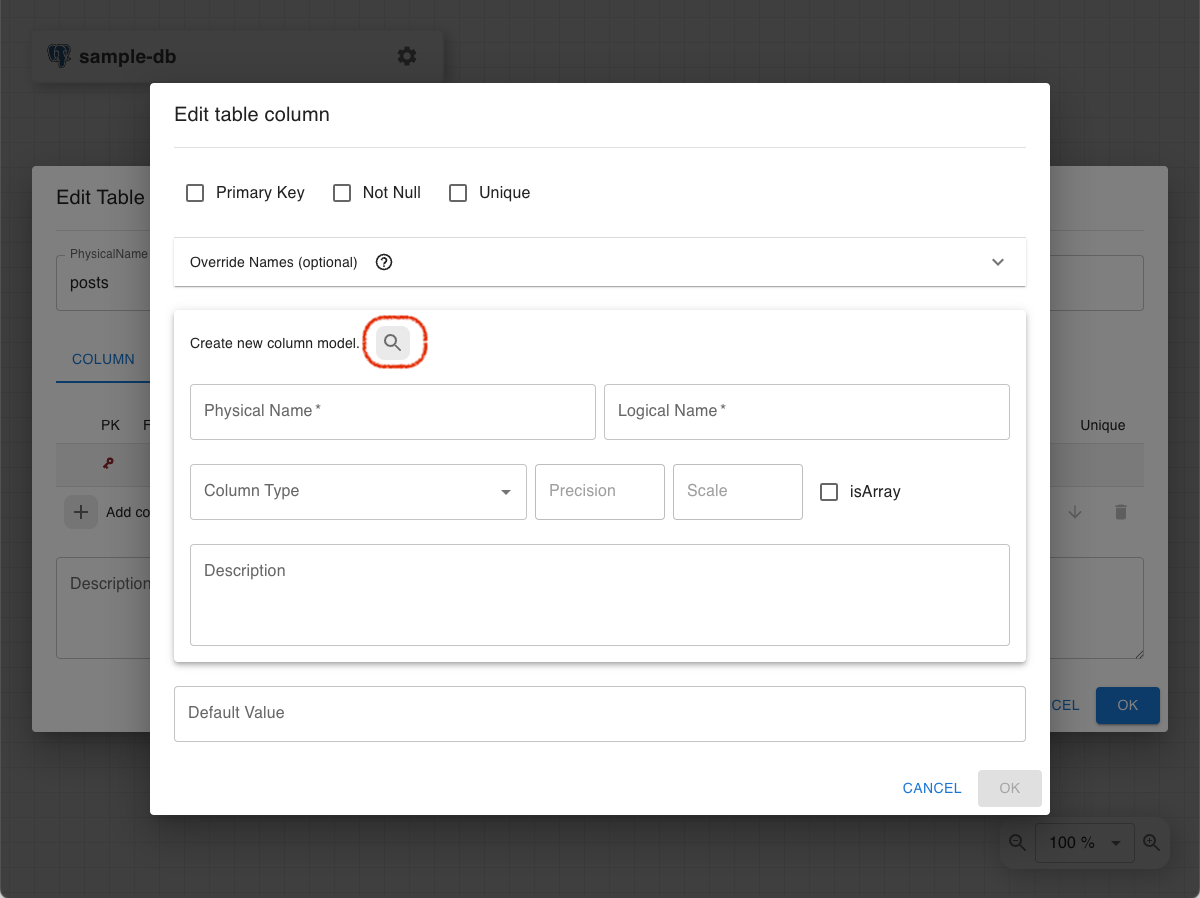
Task: Click blue OK button in Edit Table dialog
Action: (x=1128, y=705)
